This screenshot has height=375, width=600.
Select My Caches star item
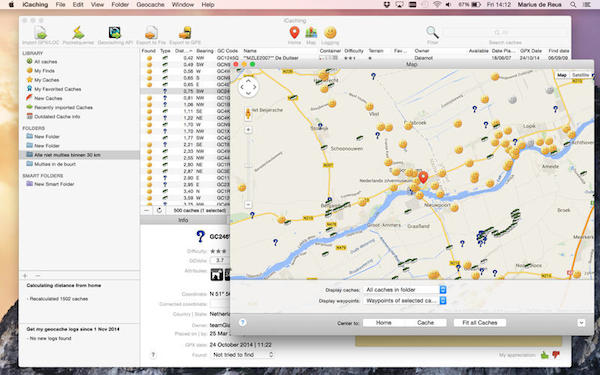46,80
